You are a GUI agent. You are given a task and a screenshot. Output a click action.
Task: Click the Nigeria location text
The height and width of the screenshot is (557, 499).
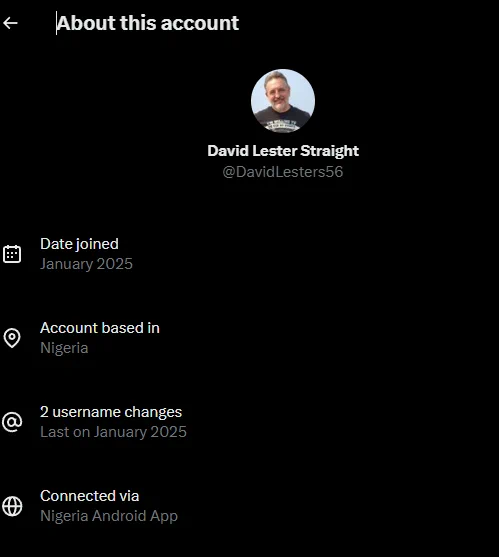coord(64,348)
